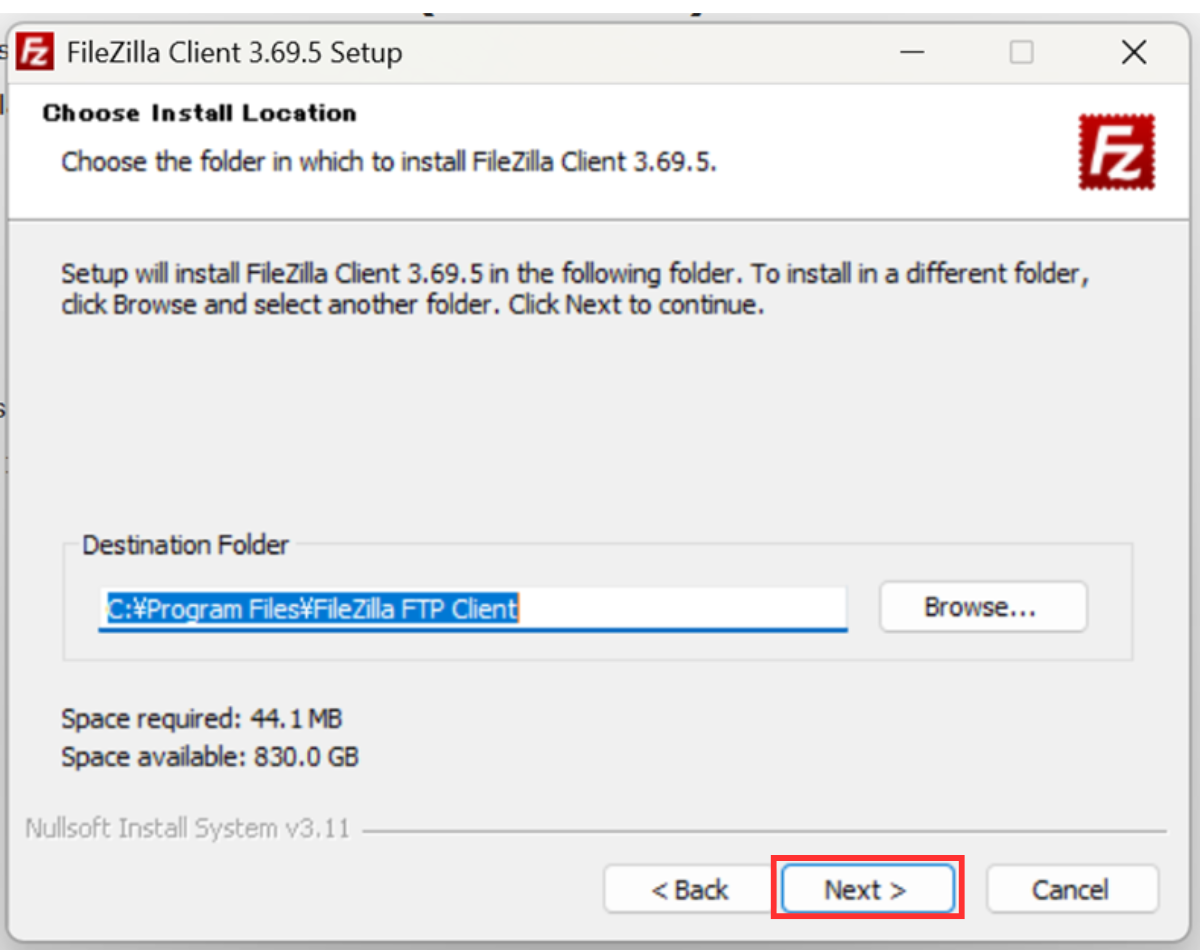Click the "Space required: 44.1 MB" text
1200x950 pixels.
click(x=202, y=717)
